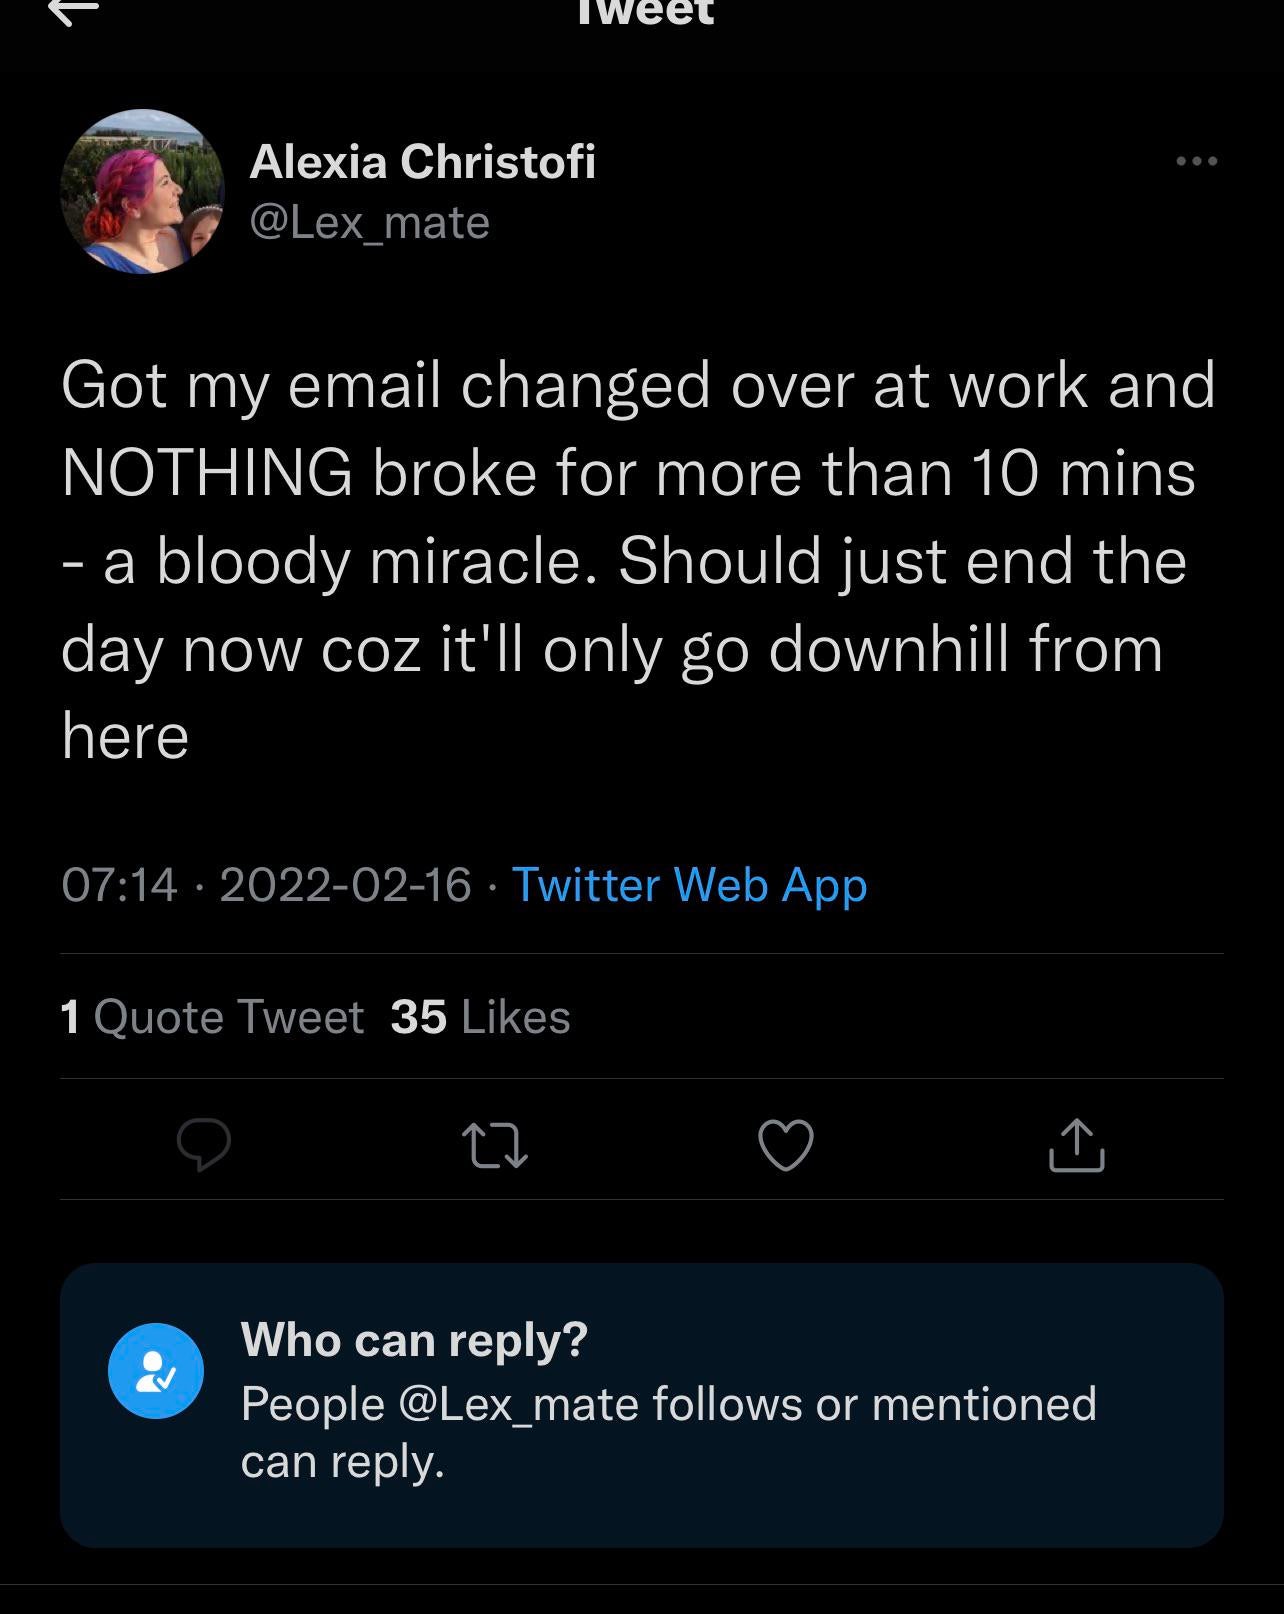Open Alexia Christofi's profile picture
Image resolution: width=1284 pixels, height=1614 pixels.
point(142,191)
